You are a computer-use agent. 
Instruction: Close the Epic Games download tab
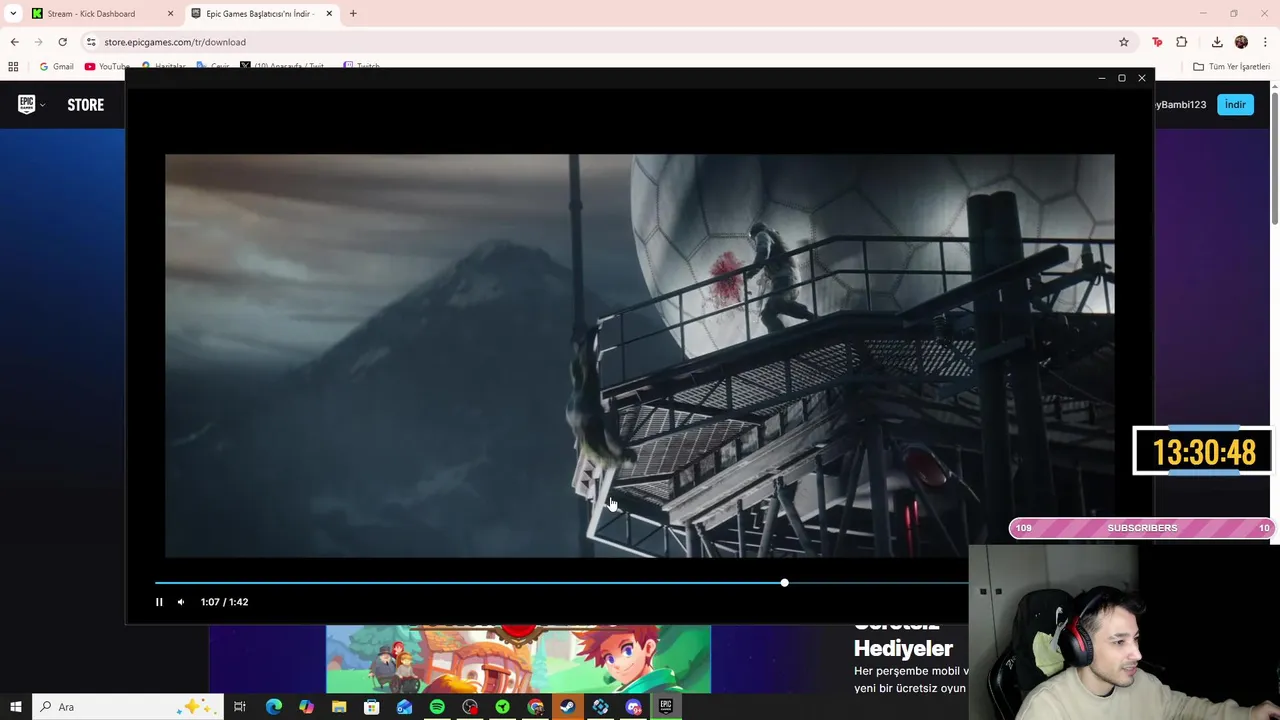(329, 14)
